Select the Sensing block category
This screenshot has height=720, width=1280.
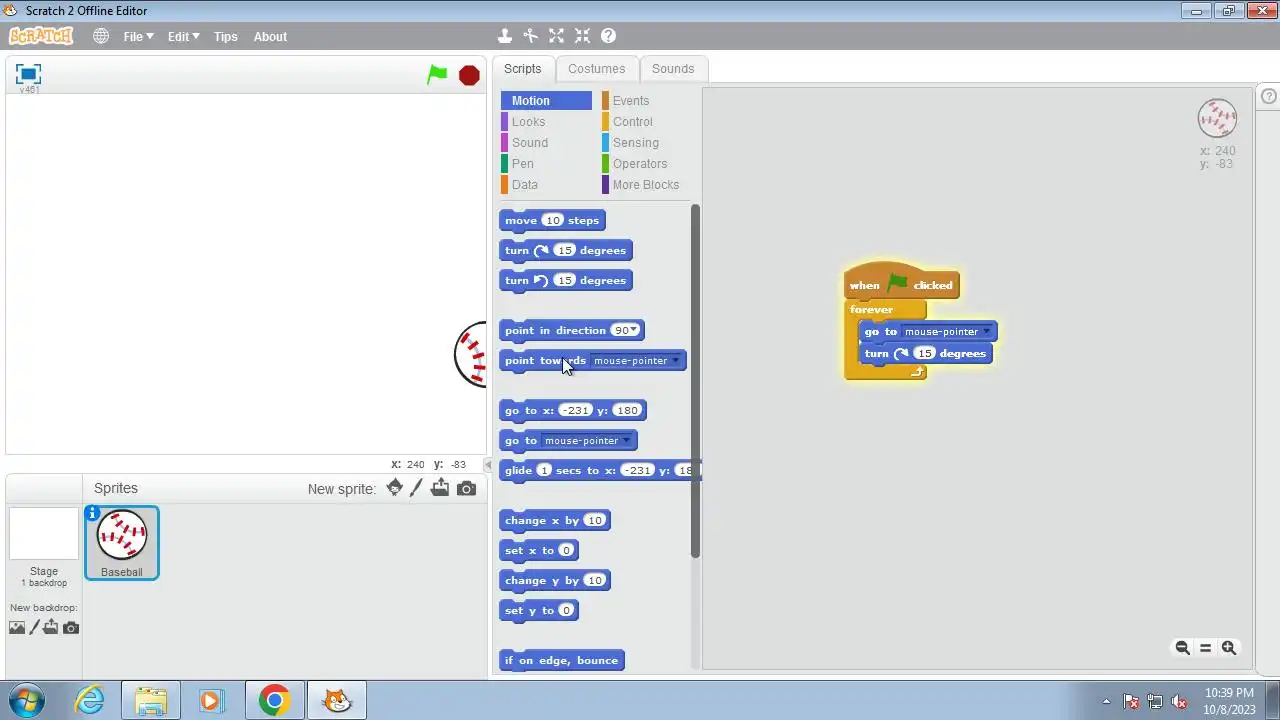(x=645, y=143)
